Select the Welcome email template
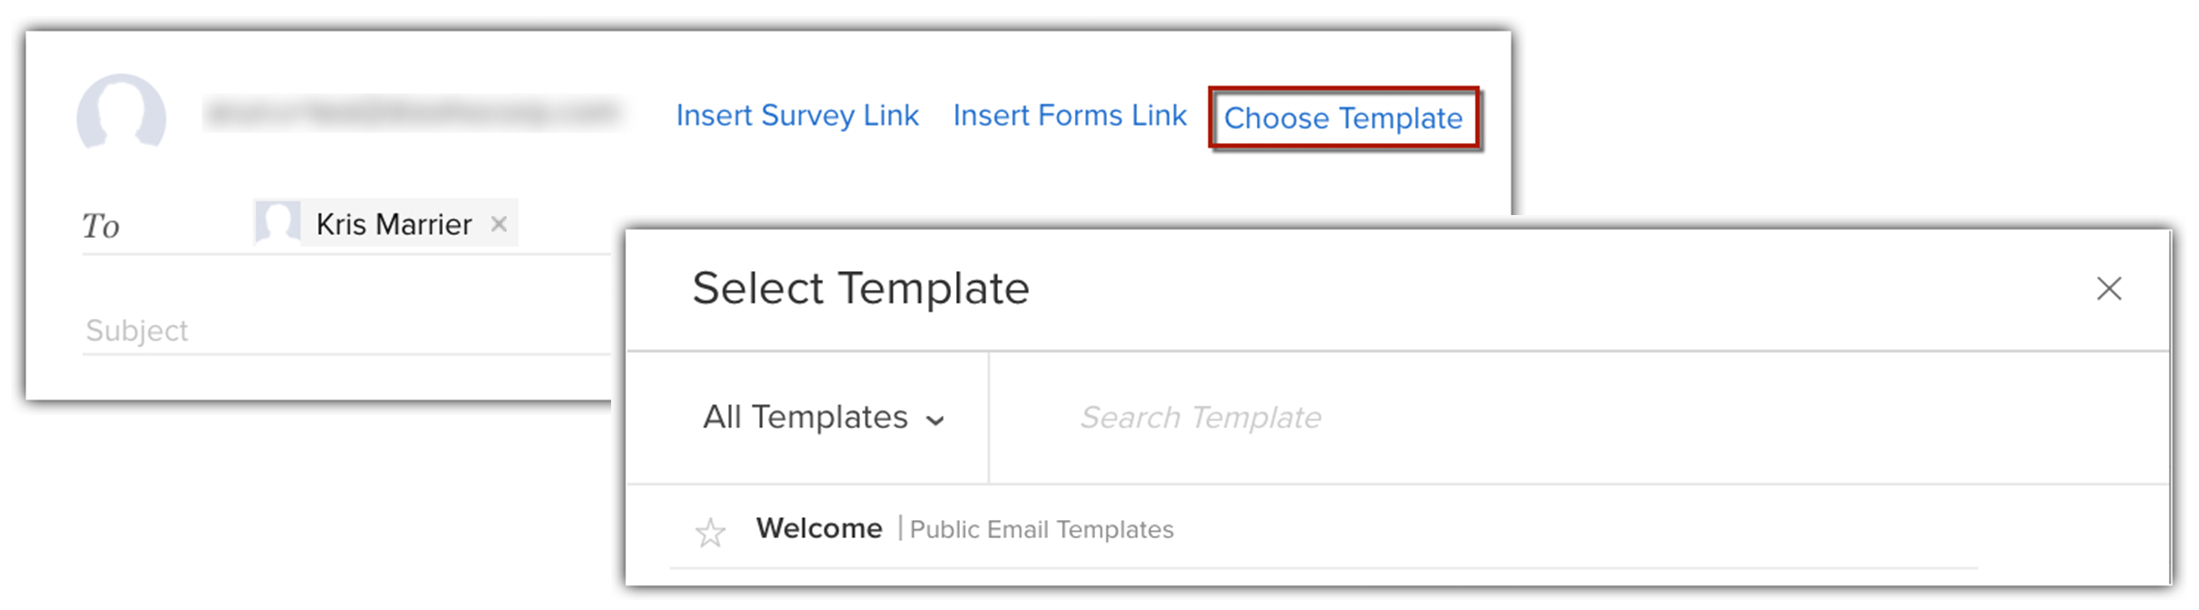Viewport: 2199px width, 610px height. (819, 528)
